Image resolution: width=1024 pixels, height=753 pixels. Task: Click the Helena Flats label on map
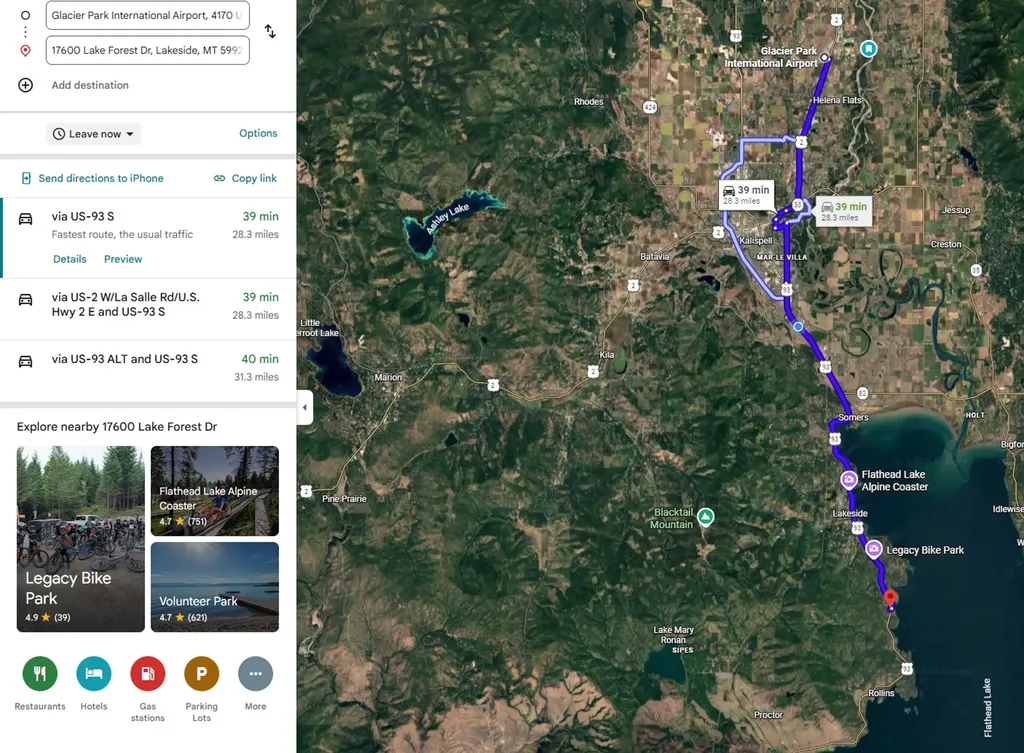coord(837,100)
